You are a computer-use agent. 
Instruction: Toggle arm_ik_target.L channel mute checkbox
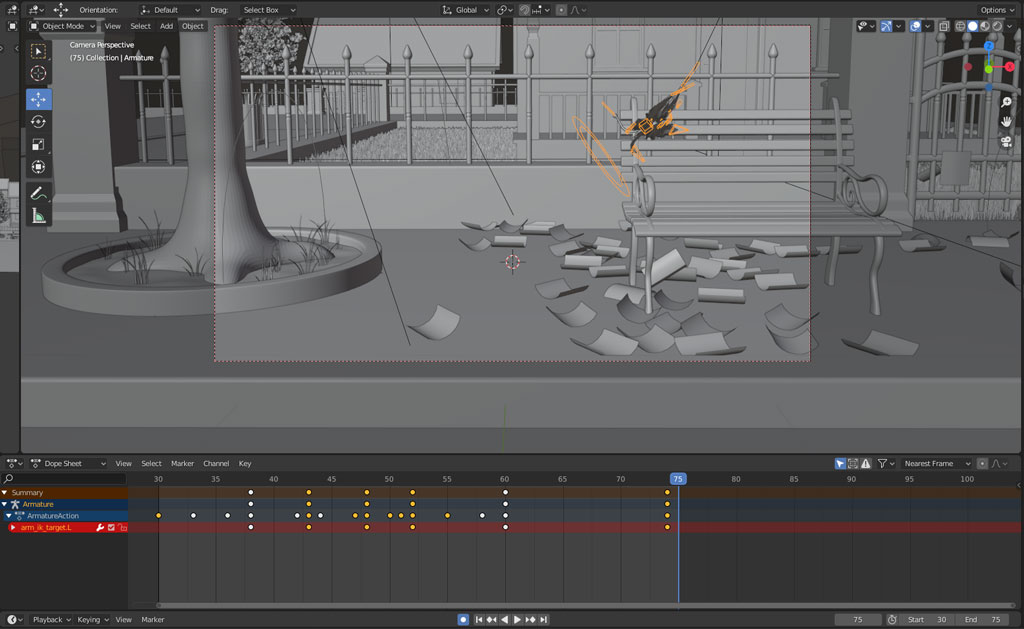click(111, 528)
